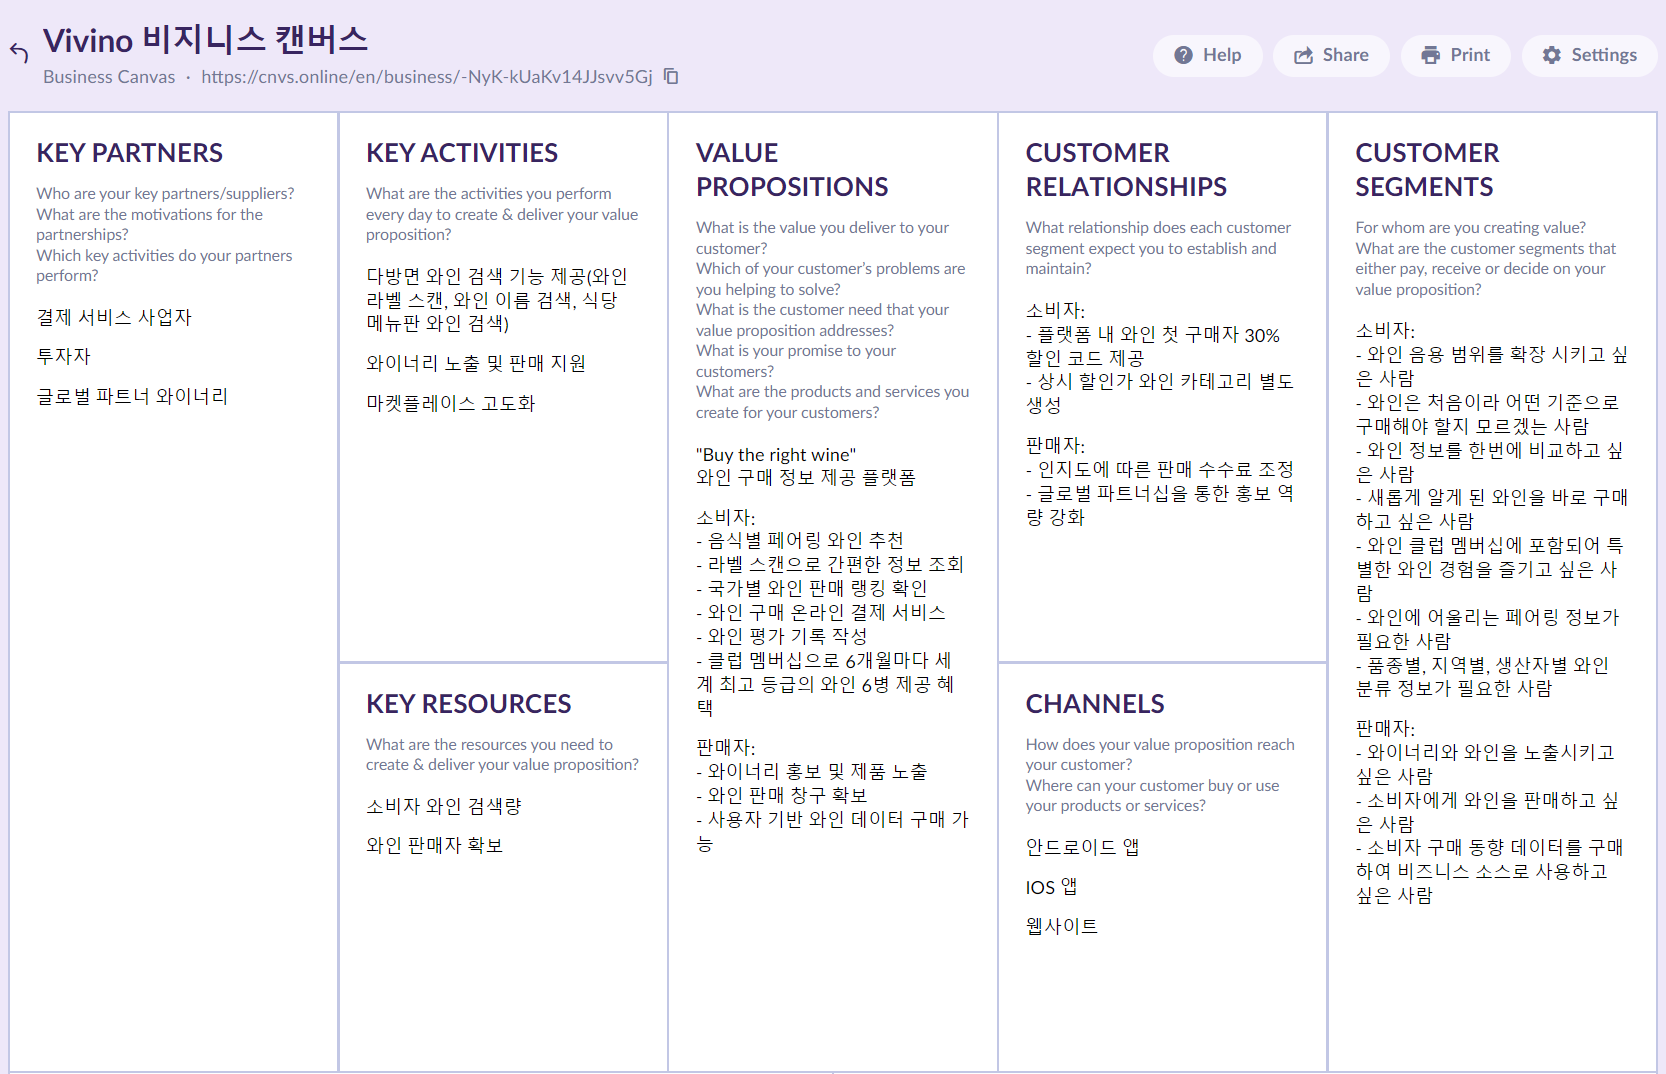This screenshot has width=1666, height=1074.
Task: Click the 음식별 페어링 와인 추천 line
Action: click(x=800, y=540)
